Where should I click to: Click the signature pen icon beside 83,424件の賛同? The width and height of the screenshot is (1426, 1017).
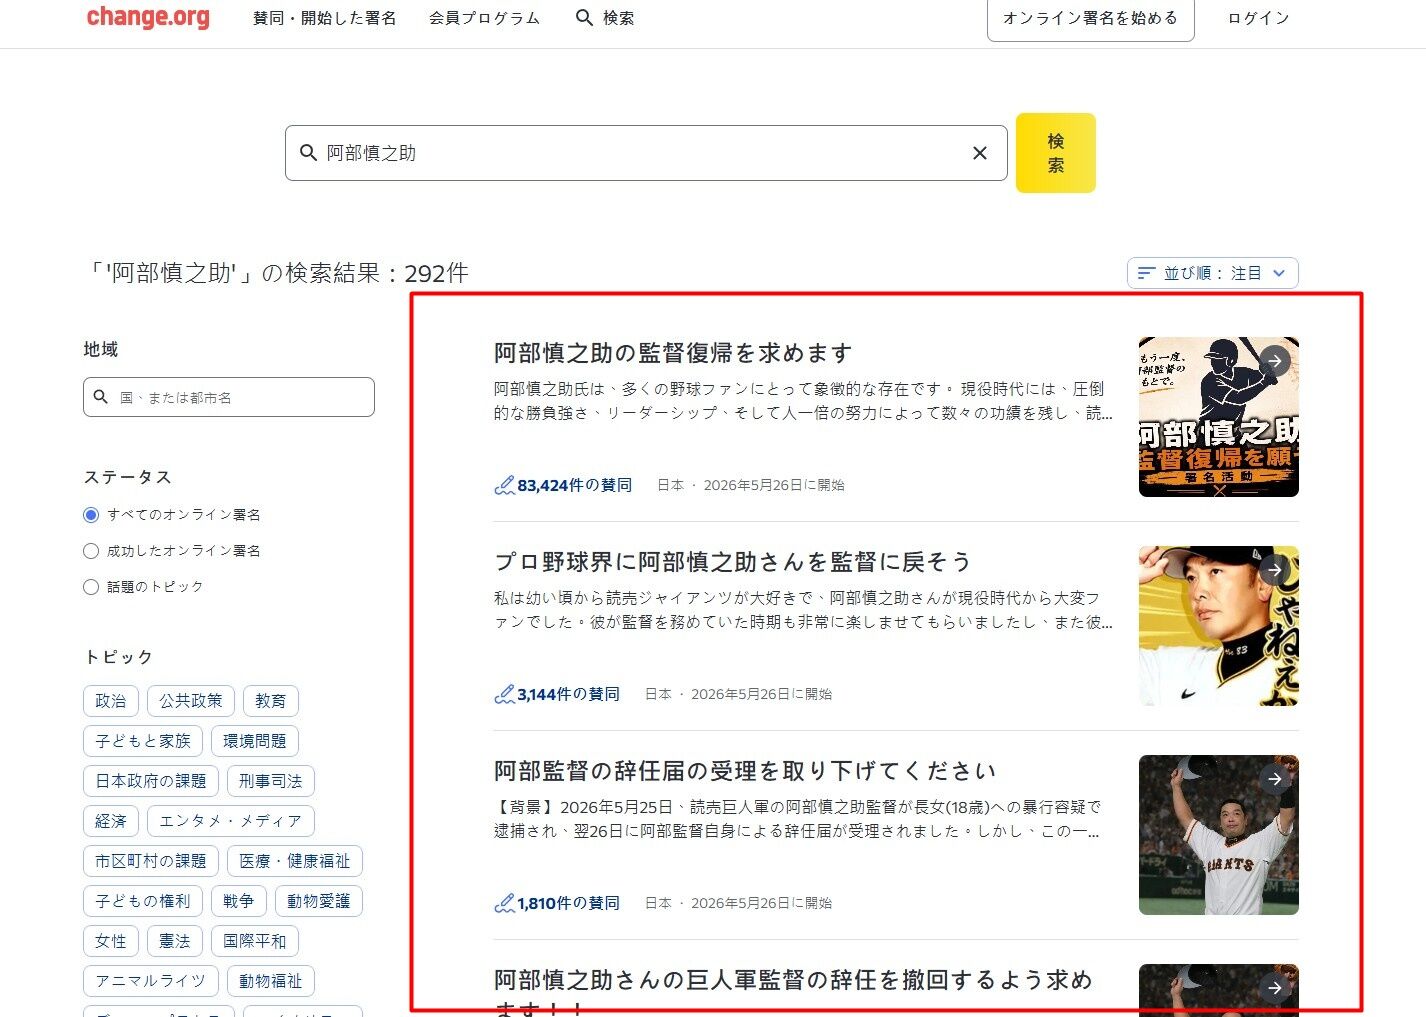[x=505, y=486]
